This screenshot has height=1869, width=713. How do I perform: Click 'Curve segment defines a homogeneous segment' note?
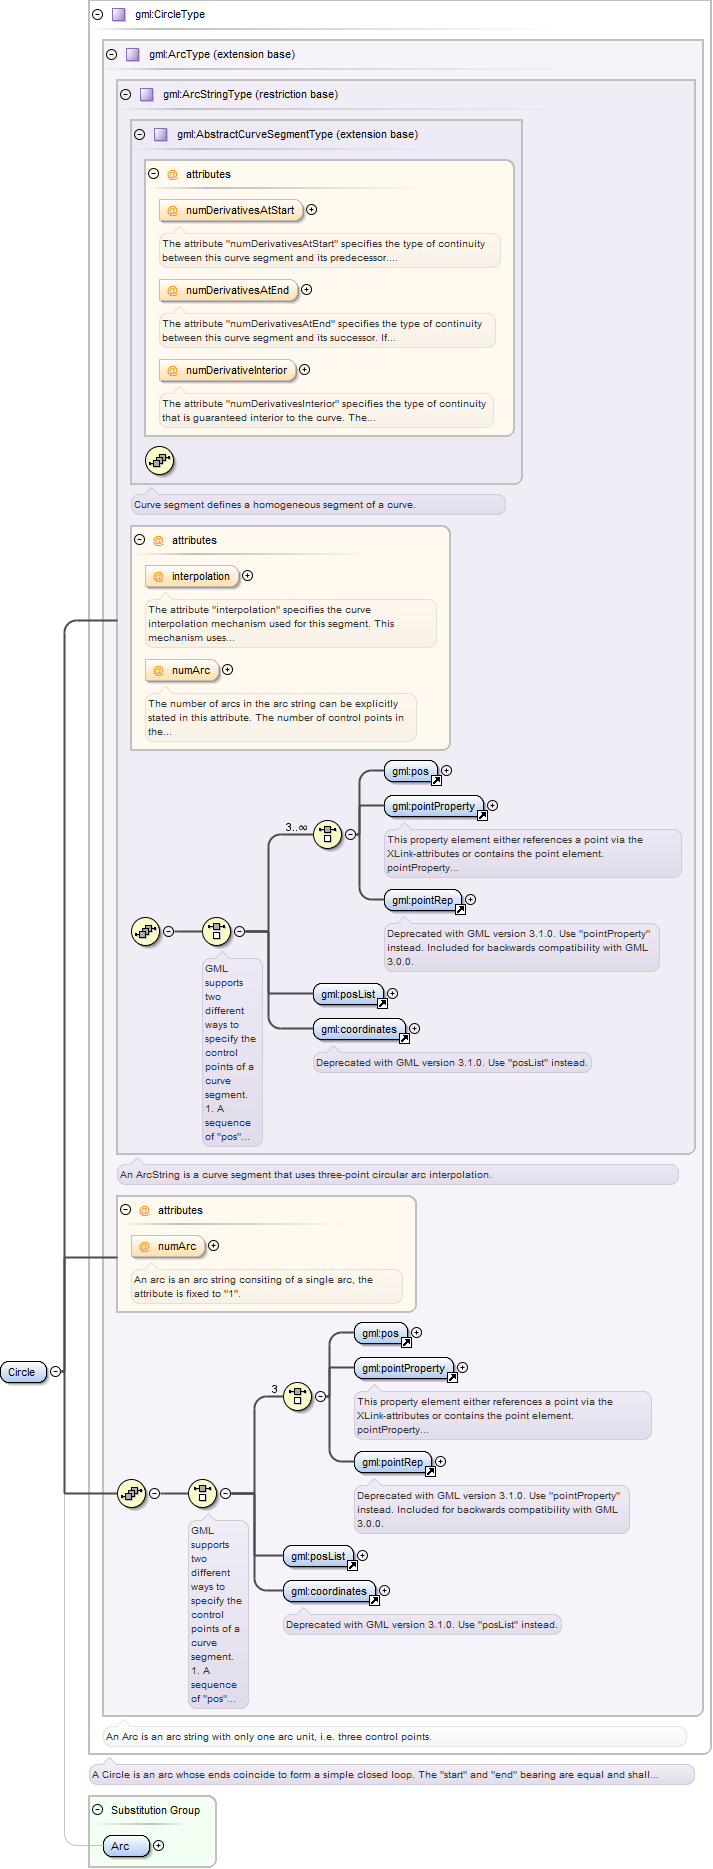318,505
